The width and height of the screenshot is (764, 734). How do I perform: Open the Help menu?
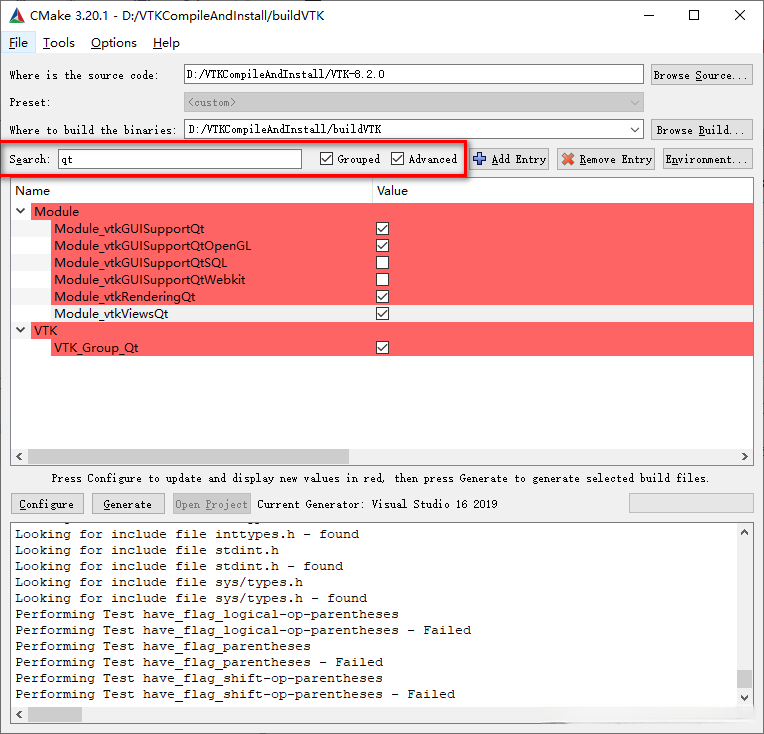tap(166, 43)
